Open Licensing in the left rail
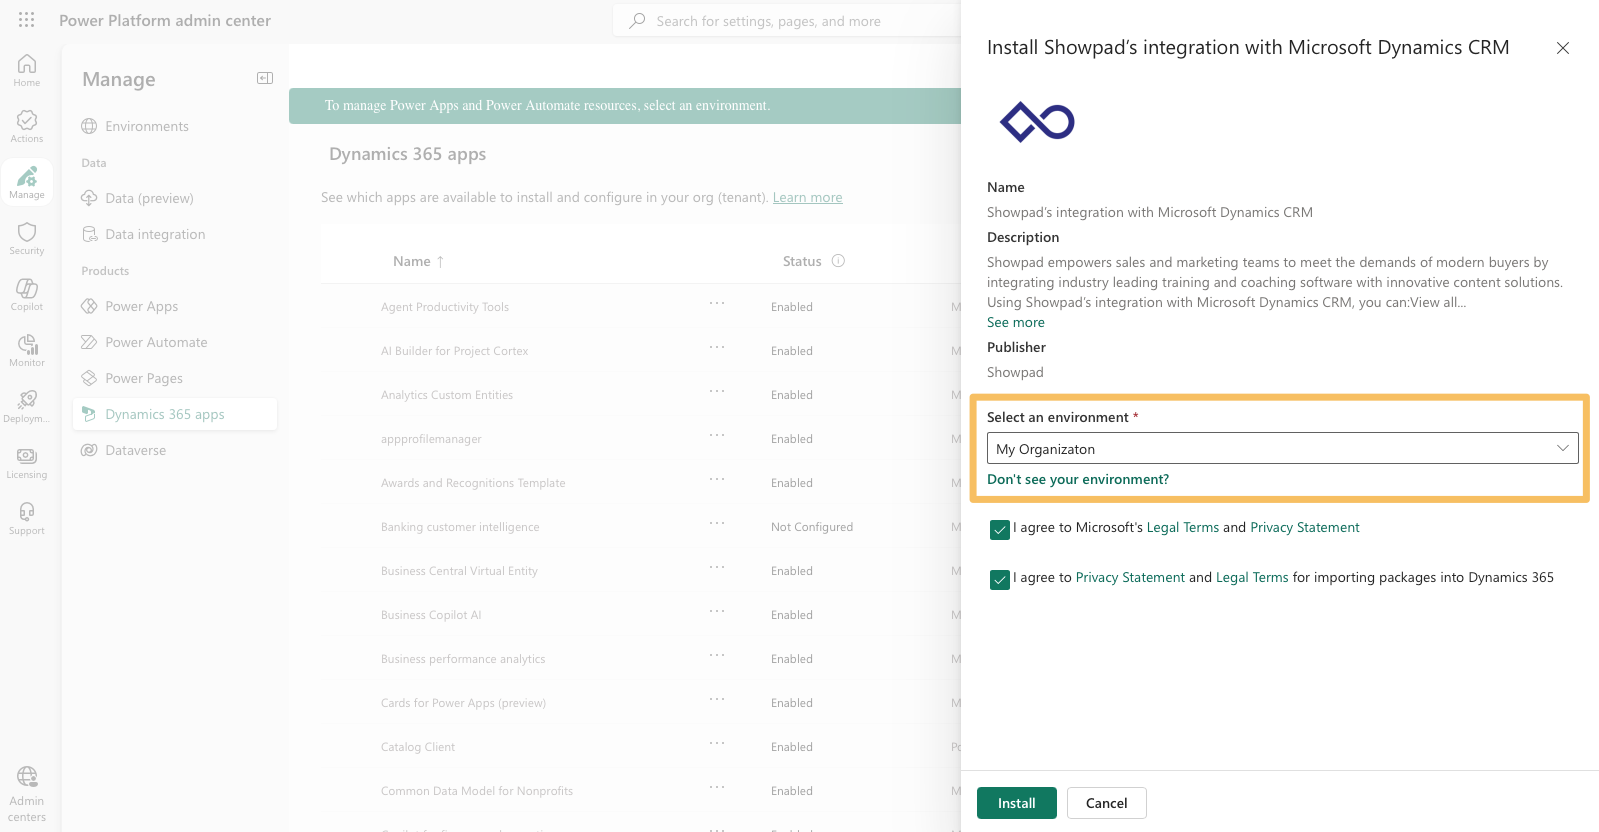 pyautogui.click(x=27, y=462)
